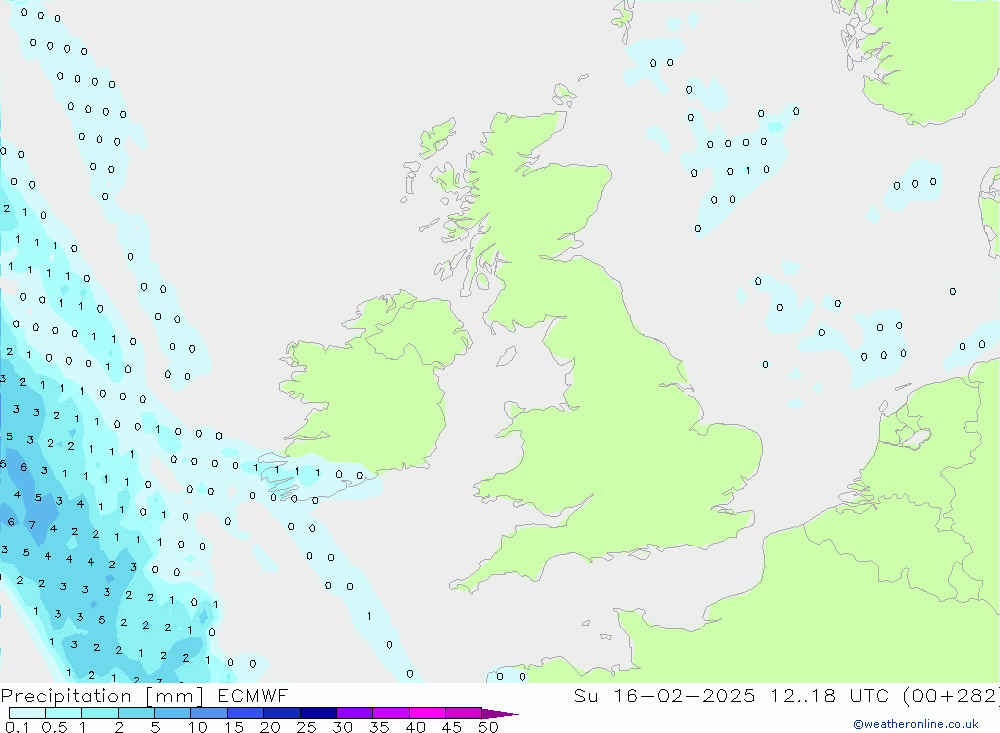Select the 5–10 mm legend color swatch
Screen dimensions: 1000x733
(x=173, y=713)
